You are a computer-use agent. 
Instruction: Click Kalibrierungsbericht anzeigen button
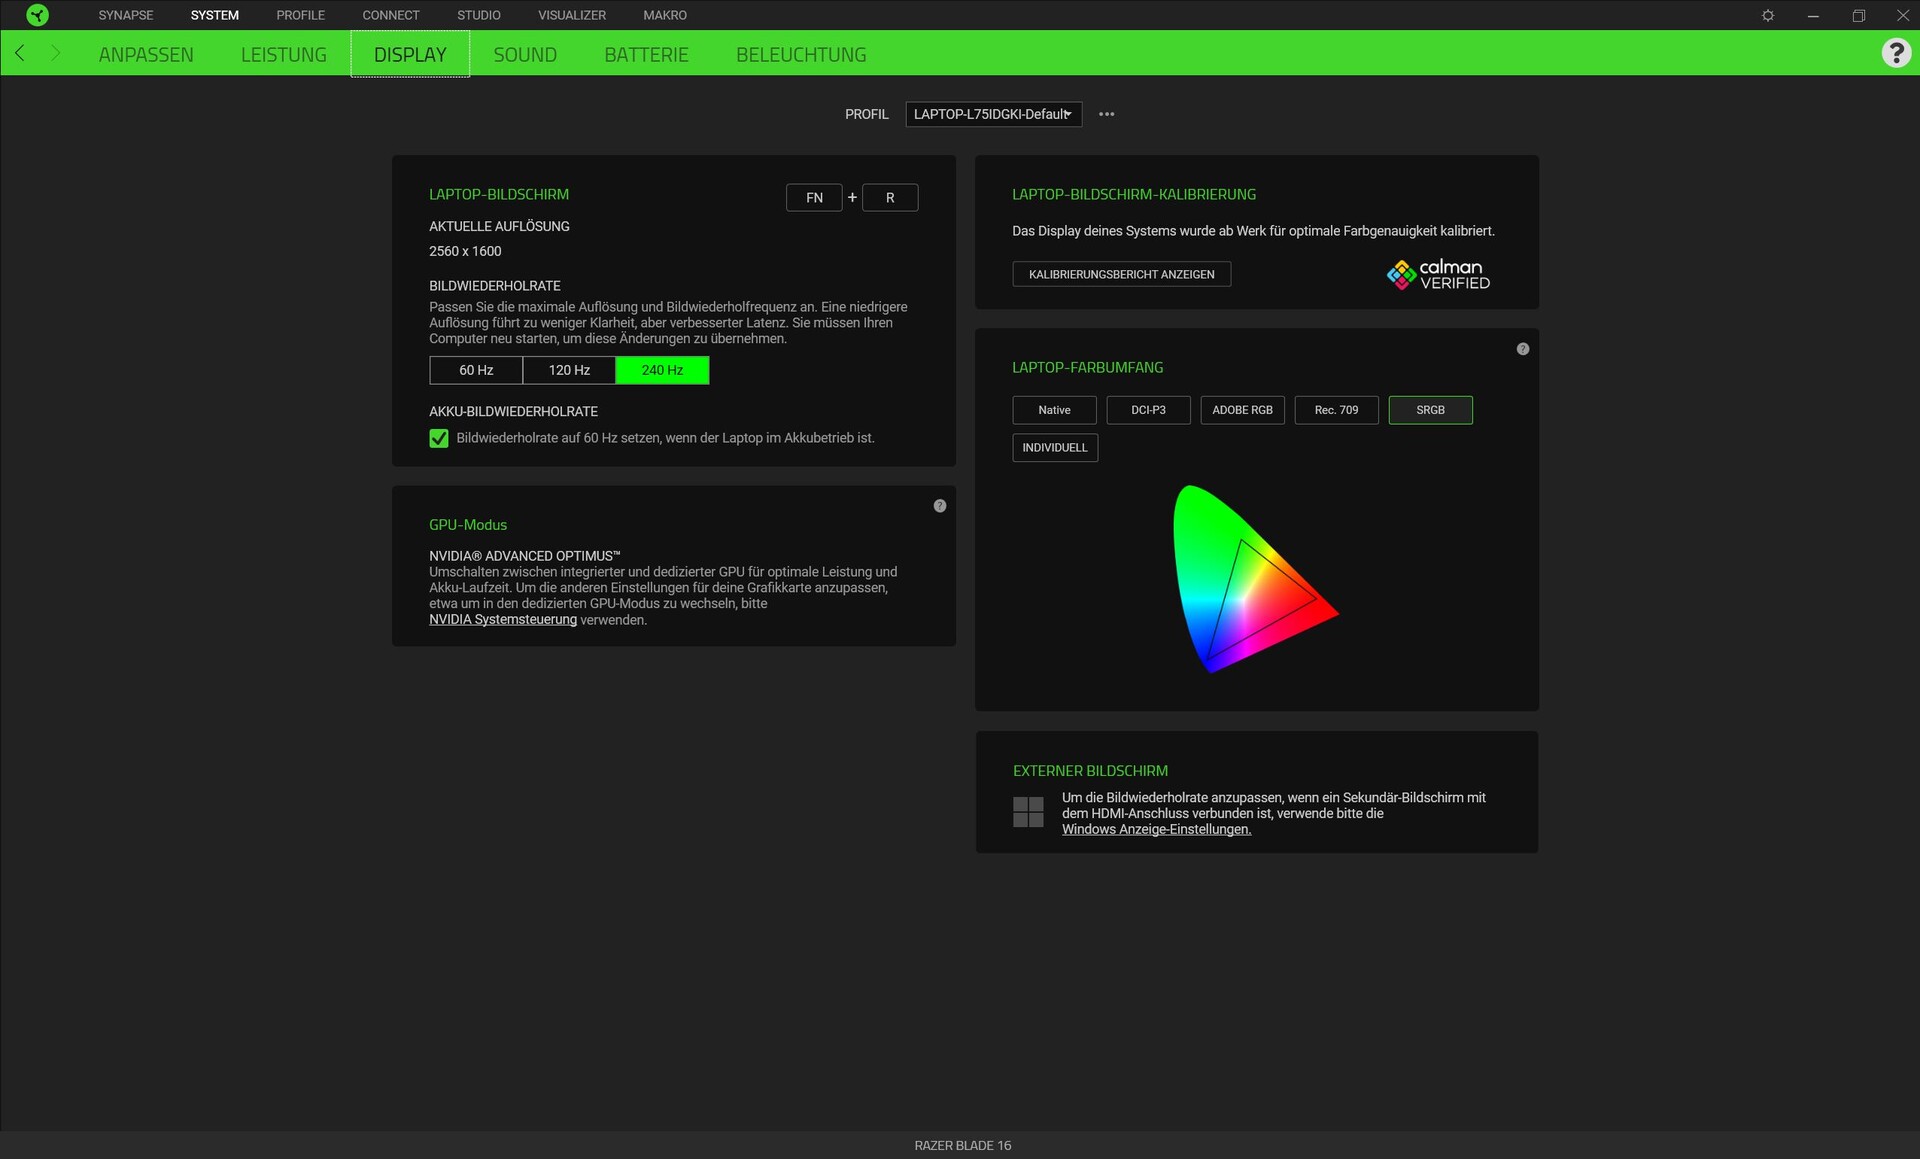point(1121,274)
